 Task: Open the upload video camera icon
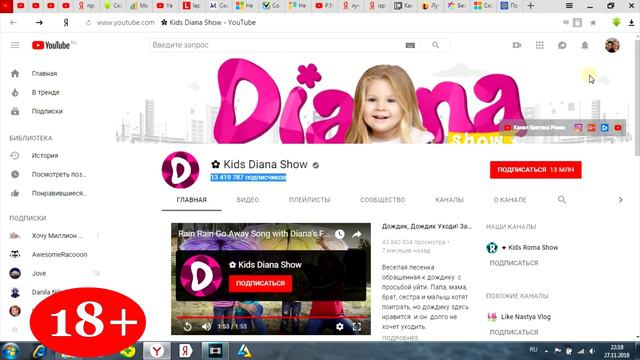(x=517, y=45)
